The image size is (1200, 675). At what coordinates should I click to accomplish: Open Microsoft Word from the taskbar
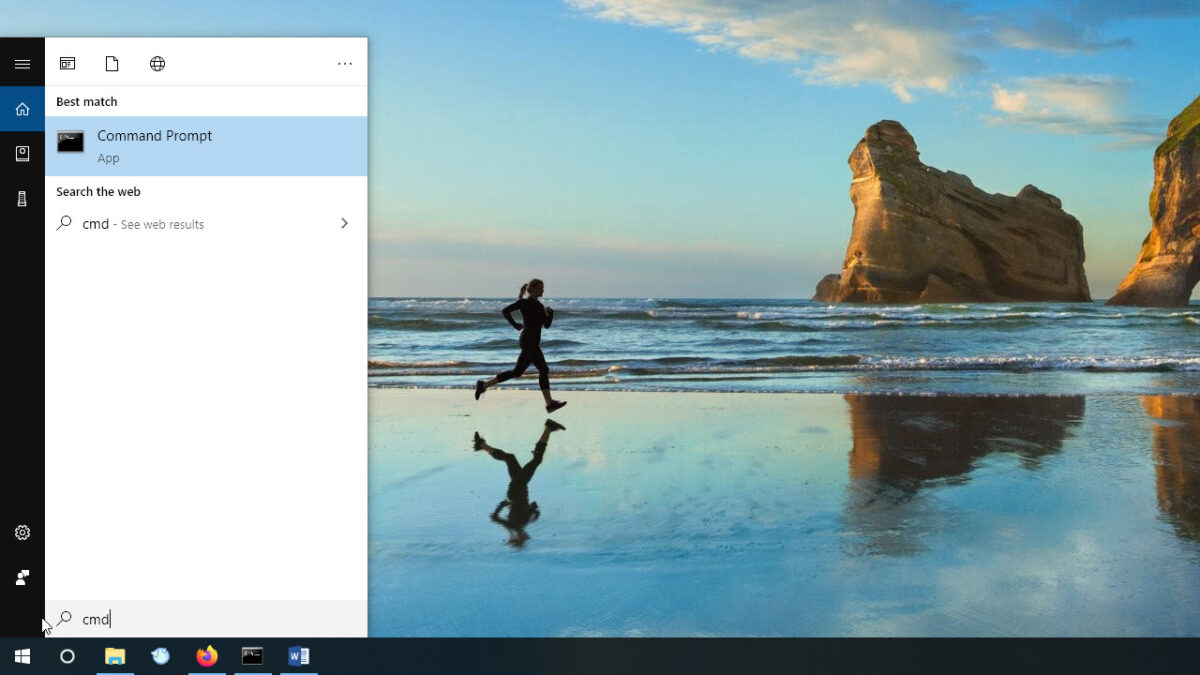297,655
